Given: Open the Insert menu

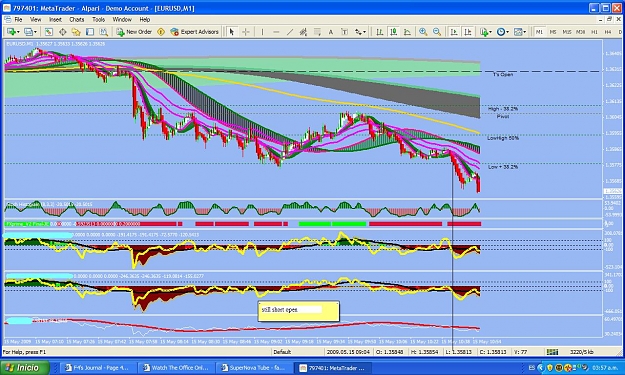Looking at the screenshot, I should pos(55,19).
